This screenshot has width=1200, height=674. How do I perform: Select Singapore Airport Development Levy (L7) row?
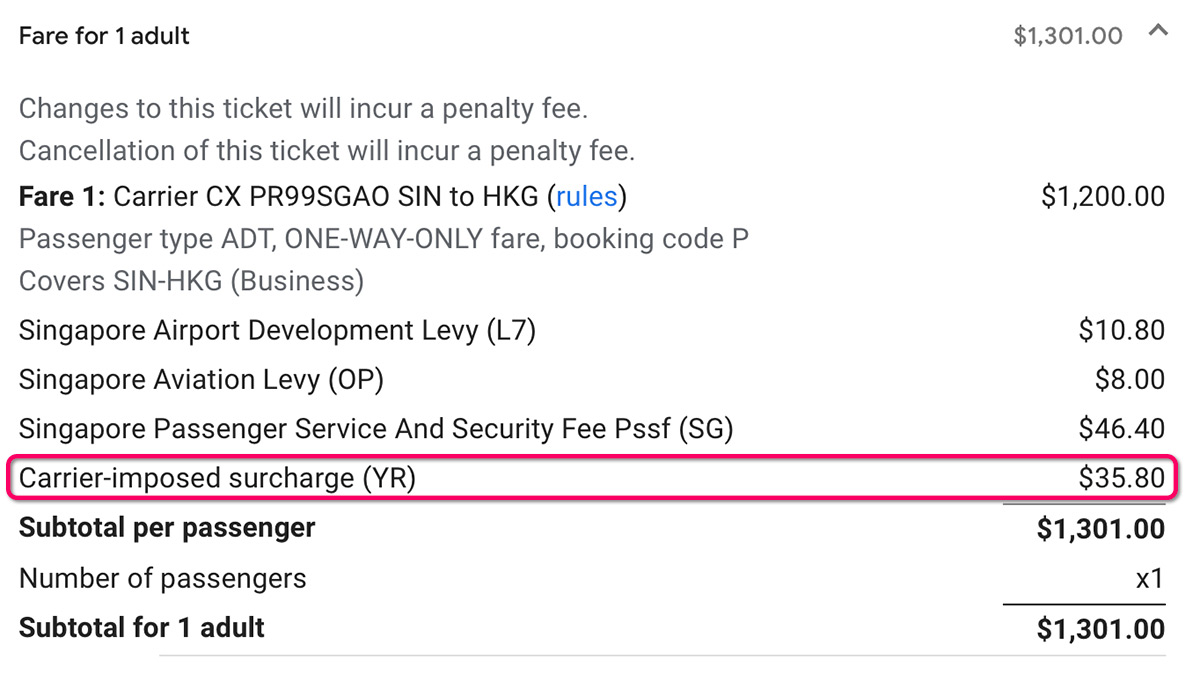277,330
